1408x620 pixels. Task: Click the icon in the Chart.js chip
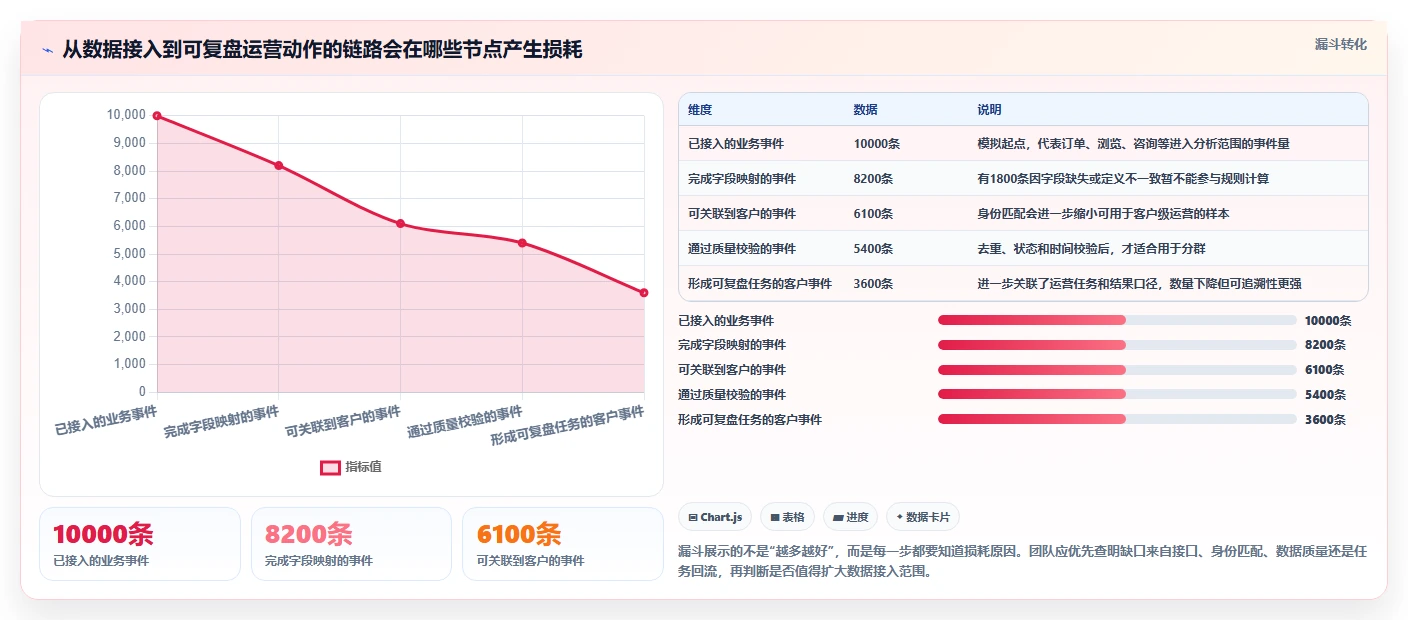[x=693, y=517]
